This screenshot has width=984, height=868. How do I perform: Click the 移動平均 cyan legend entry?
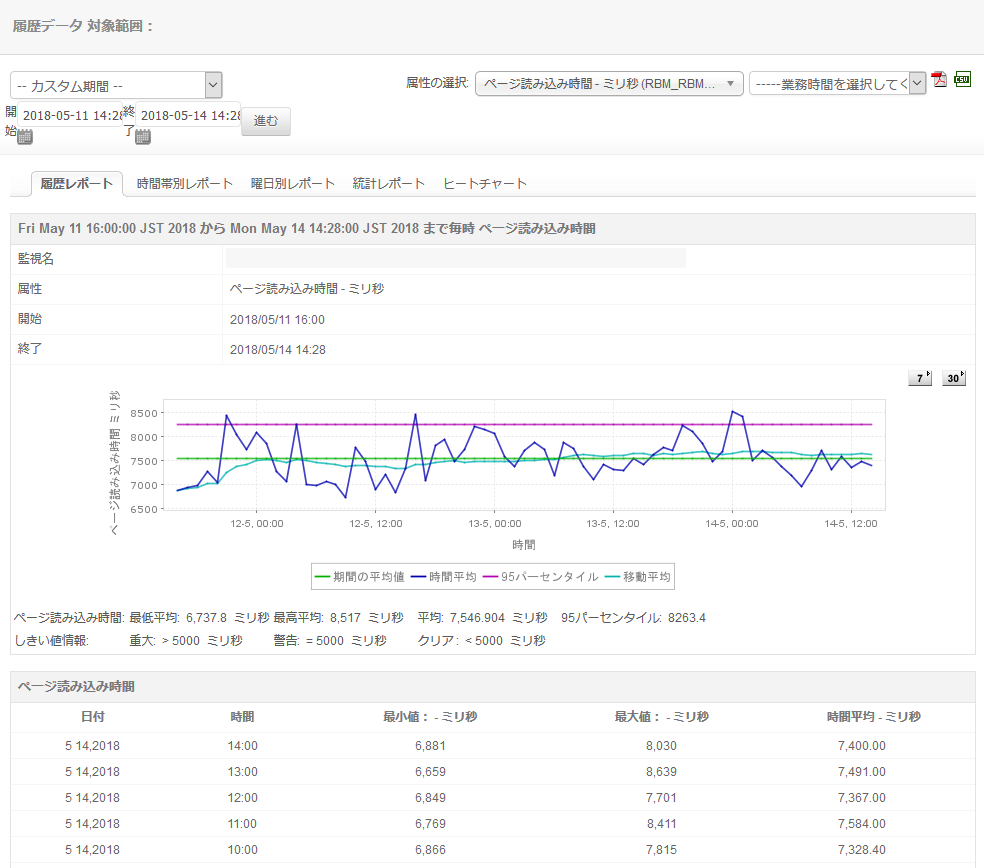coord(639,577)
